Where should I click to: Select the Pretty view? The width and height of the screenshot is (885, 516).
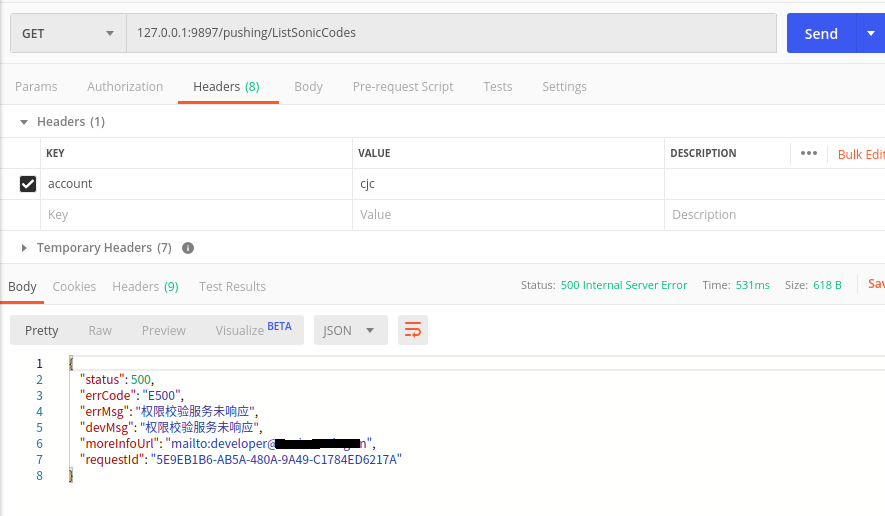[x=41, y=330]
